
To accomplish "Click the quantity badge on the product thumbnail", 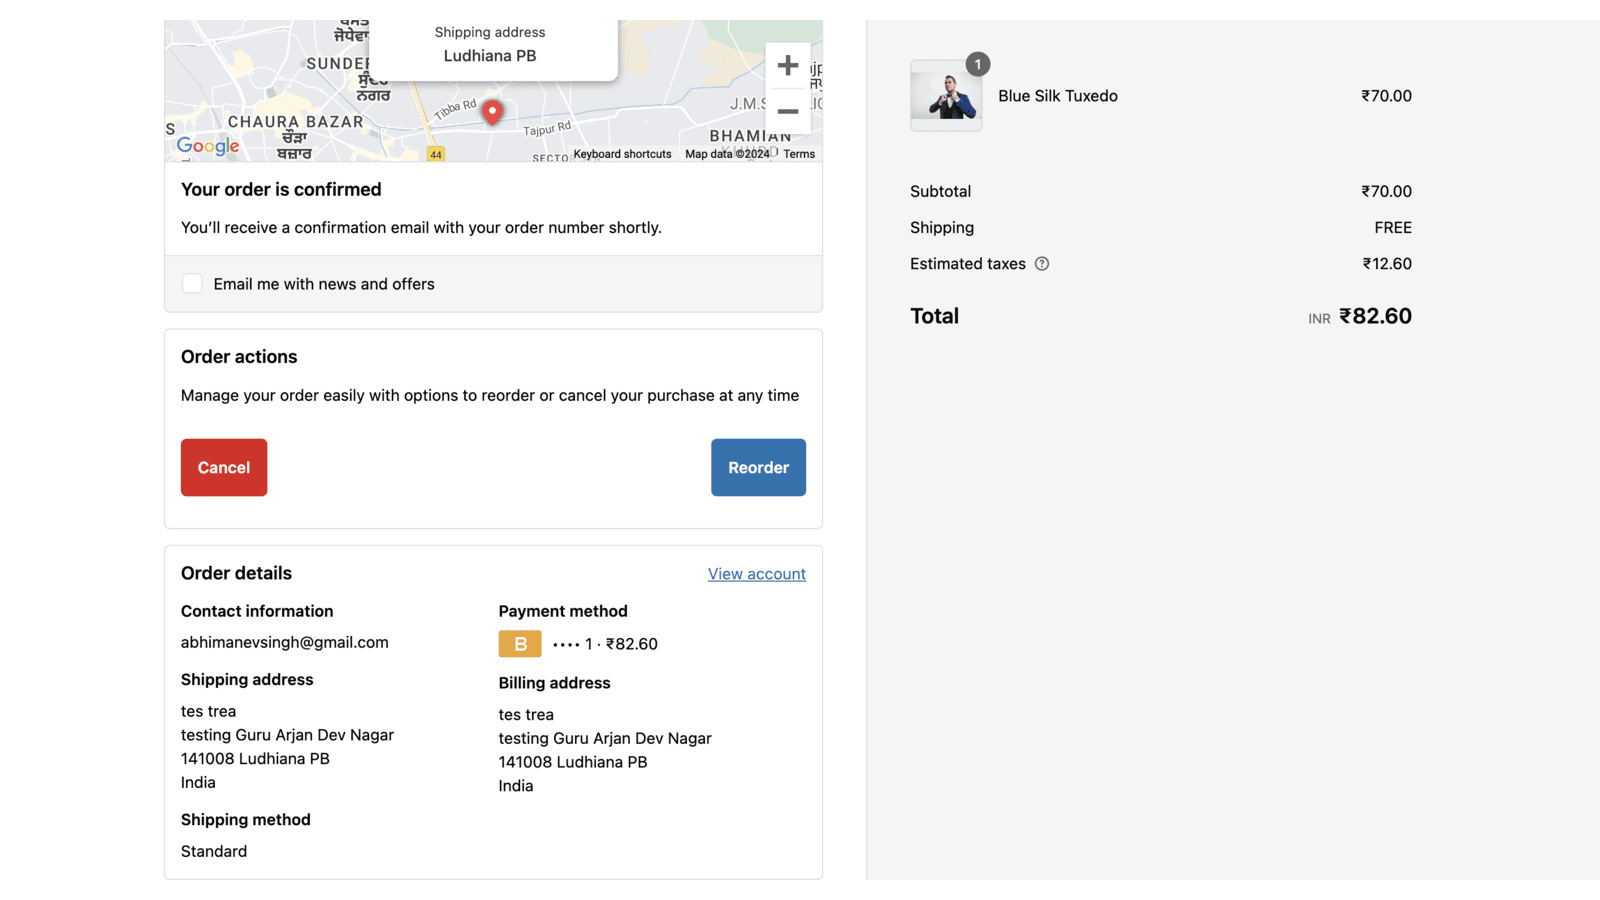I will (977, 64).
